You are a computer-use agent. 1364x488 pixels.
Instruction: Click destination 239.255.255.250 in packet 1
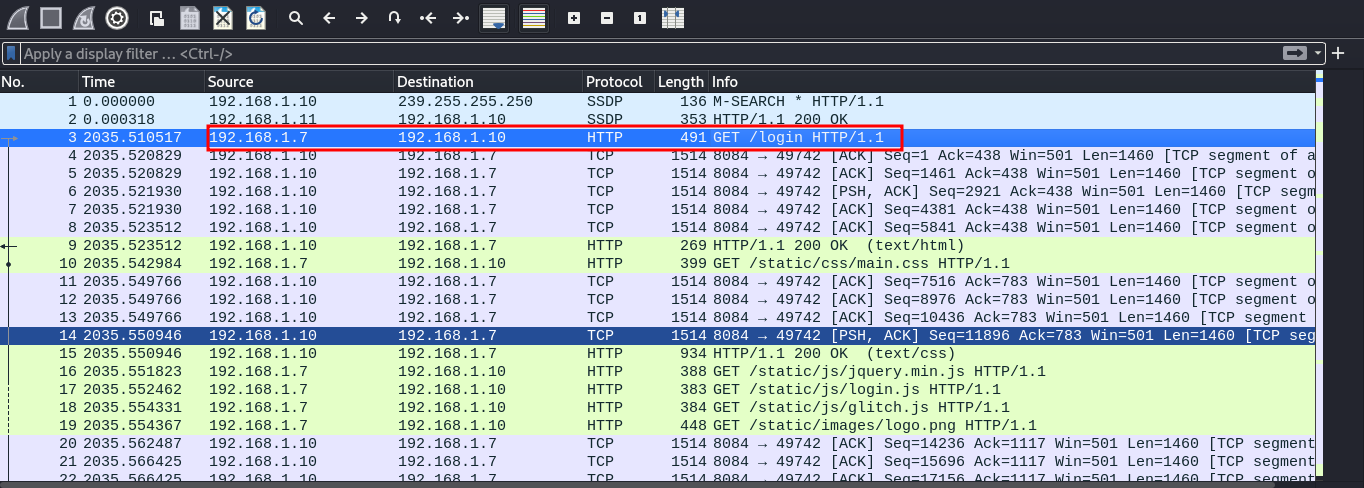(465, 102)
